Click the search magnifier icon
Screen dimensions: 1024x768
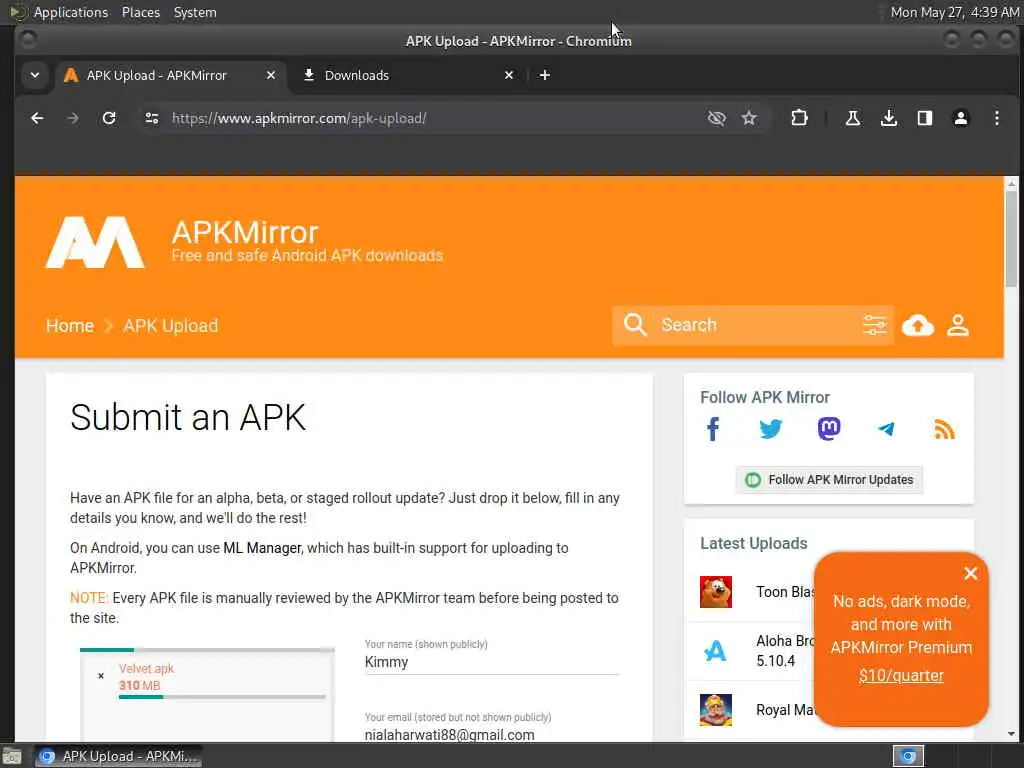point(635,325)
